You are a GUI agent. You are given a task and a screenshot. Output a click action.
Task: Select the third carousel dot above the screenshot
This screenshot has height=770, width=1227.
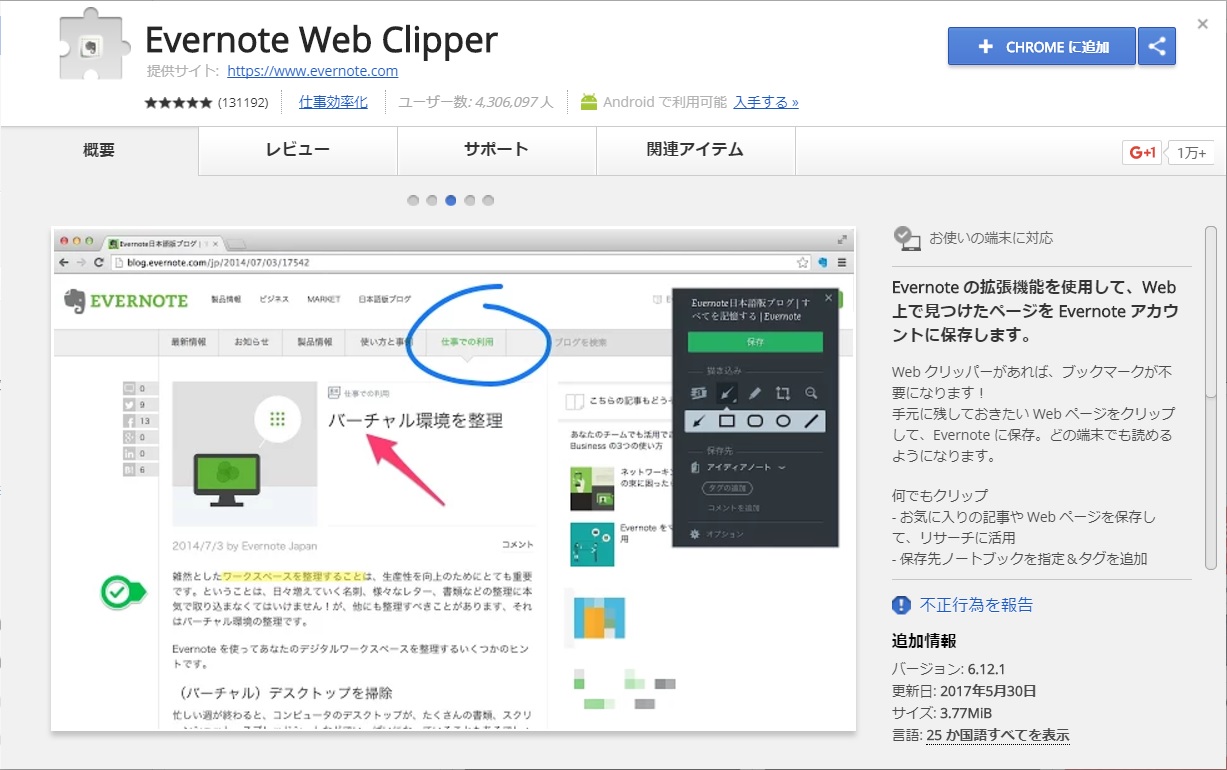tap(450, 200)
